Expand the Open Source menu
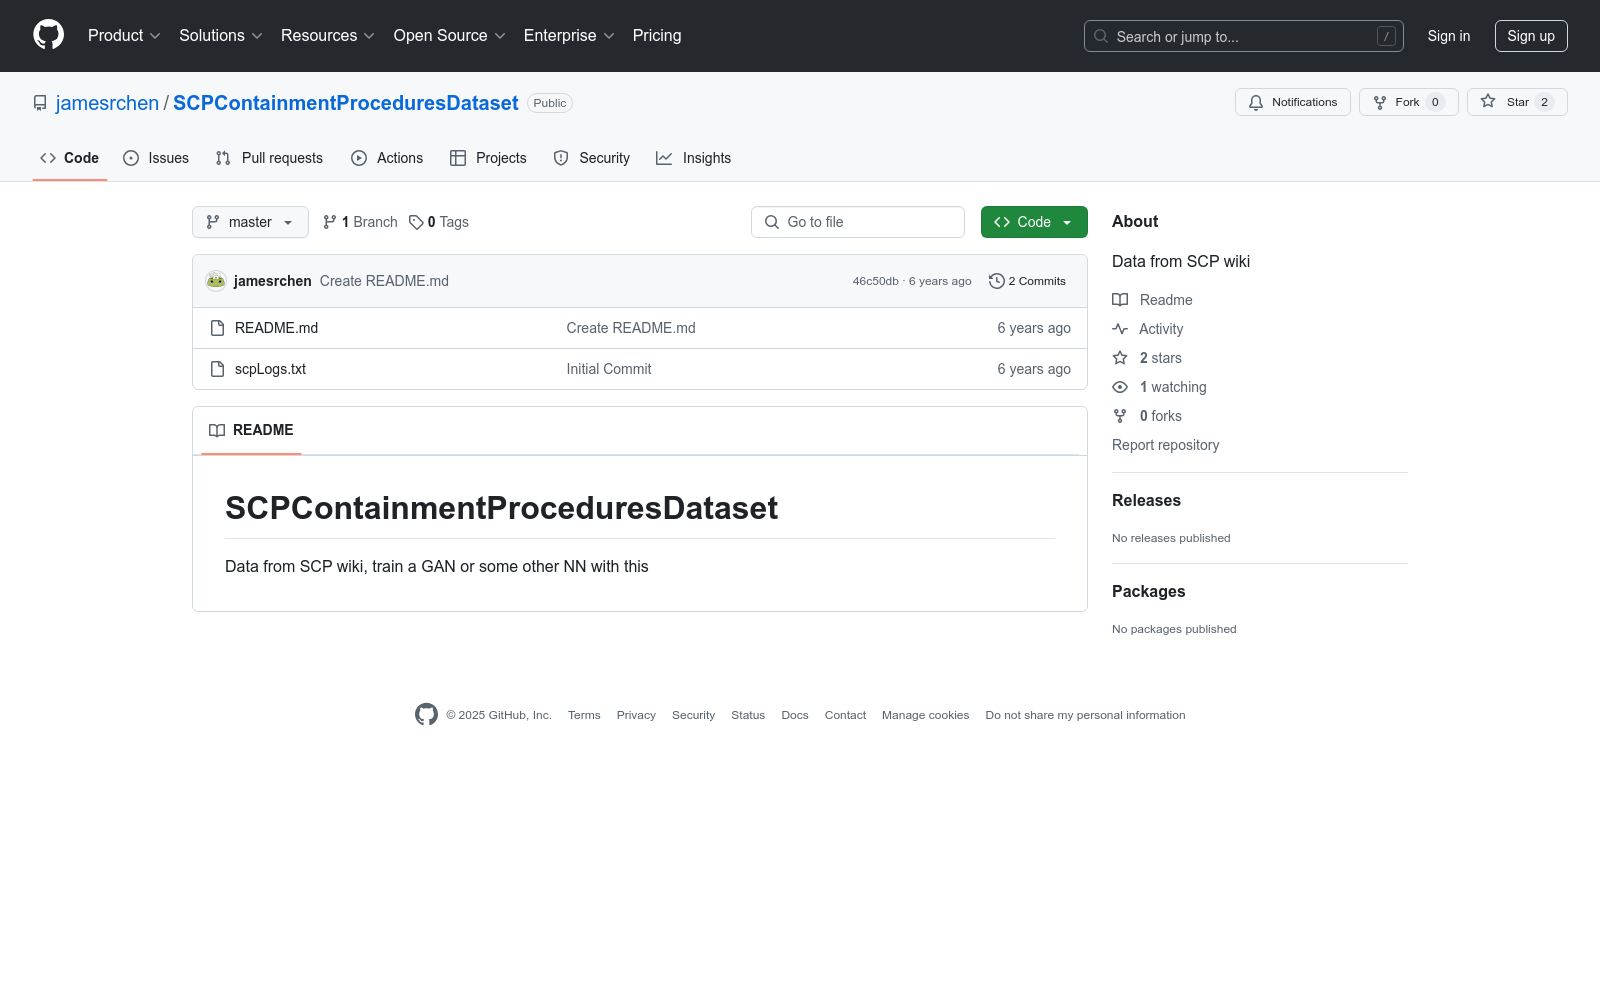 pos(450,36)
